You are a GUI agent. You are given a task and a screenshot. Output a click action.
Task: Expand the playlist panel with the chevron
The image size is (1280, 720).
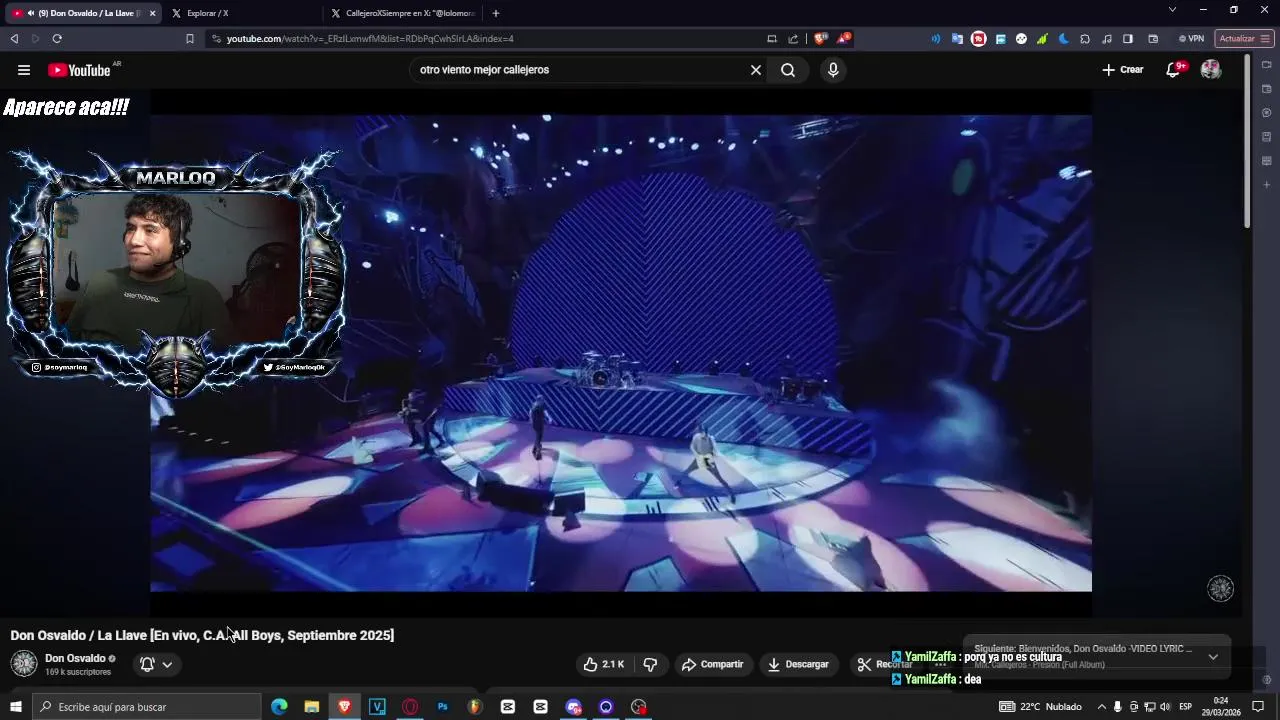tap(1213, 657)
